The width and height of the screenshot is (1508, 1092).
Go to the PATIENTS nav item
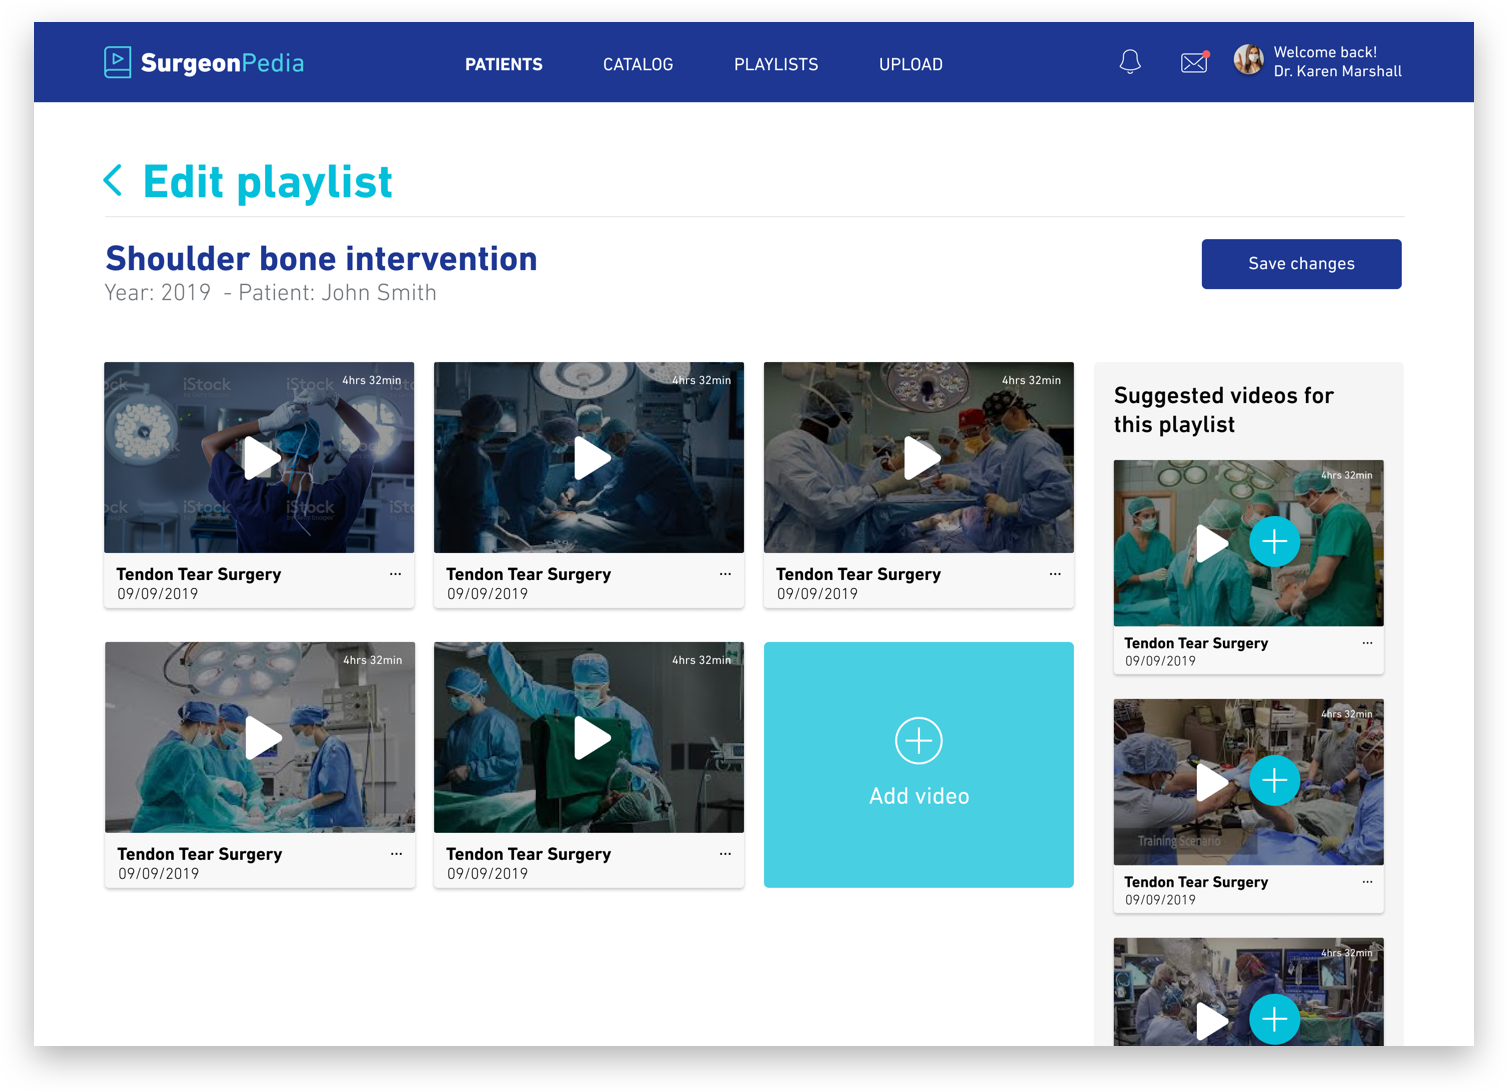[504, 64]
